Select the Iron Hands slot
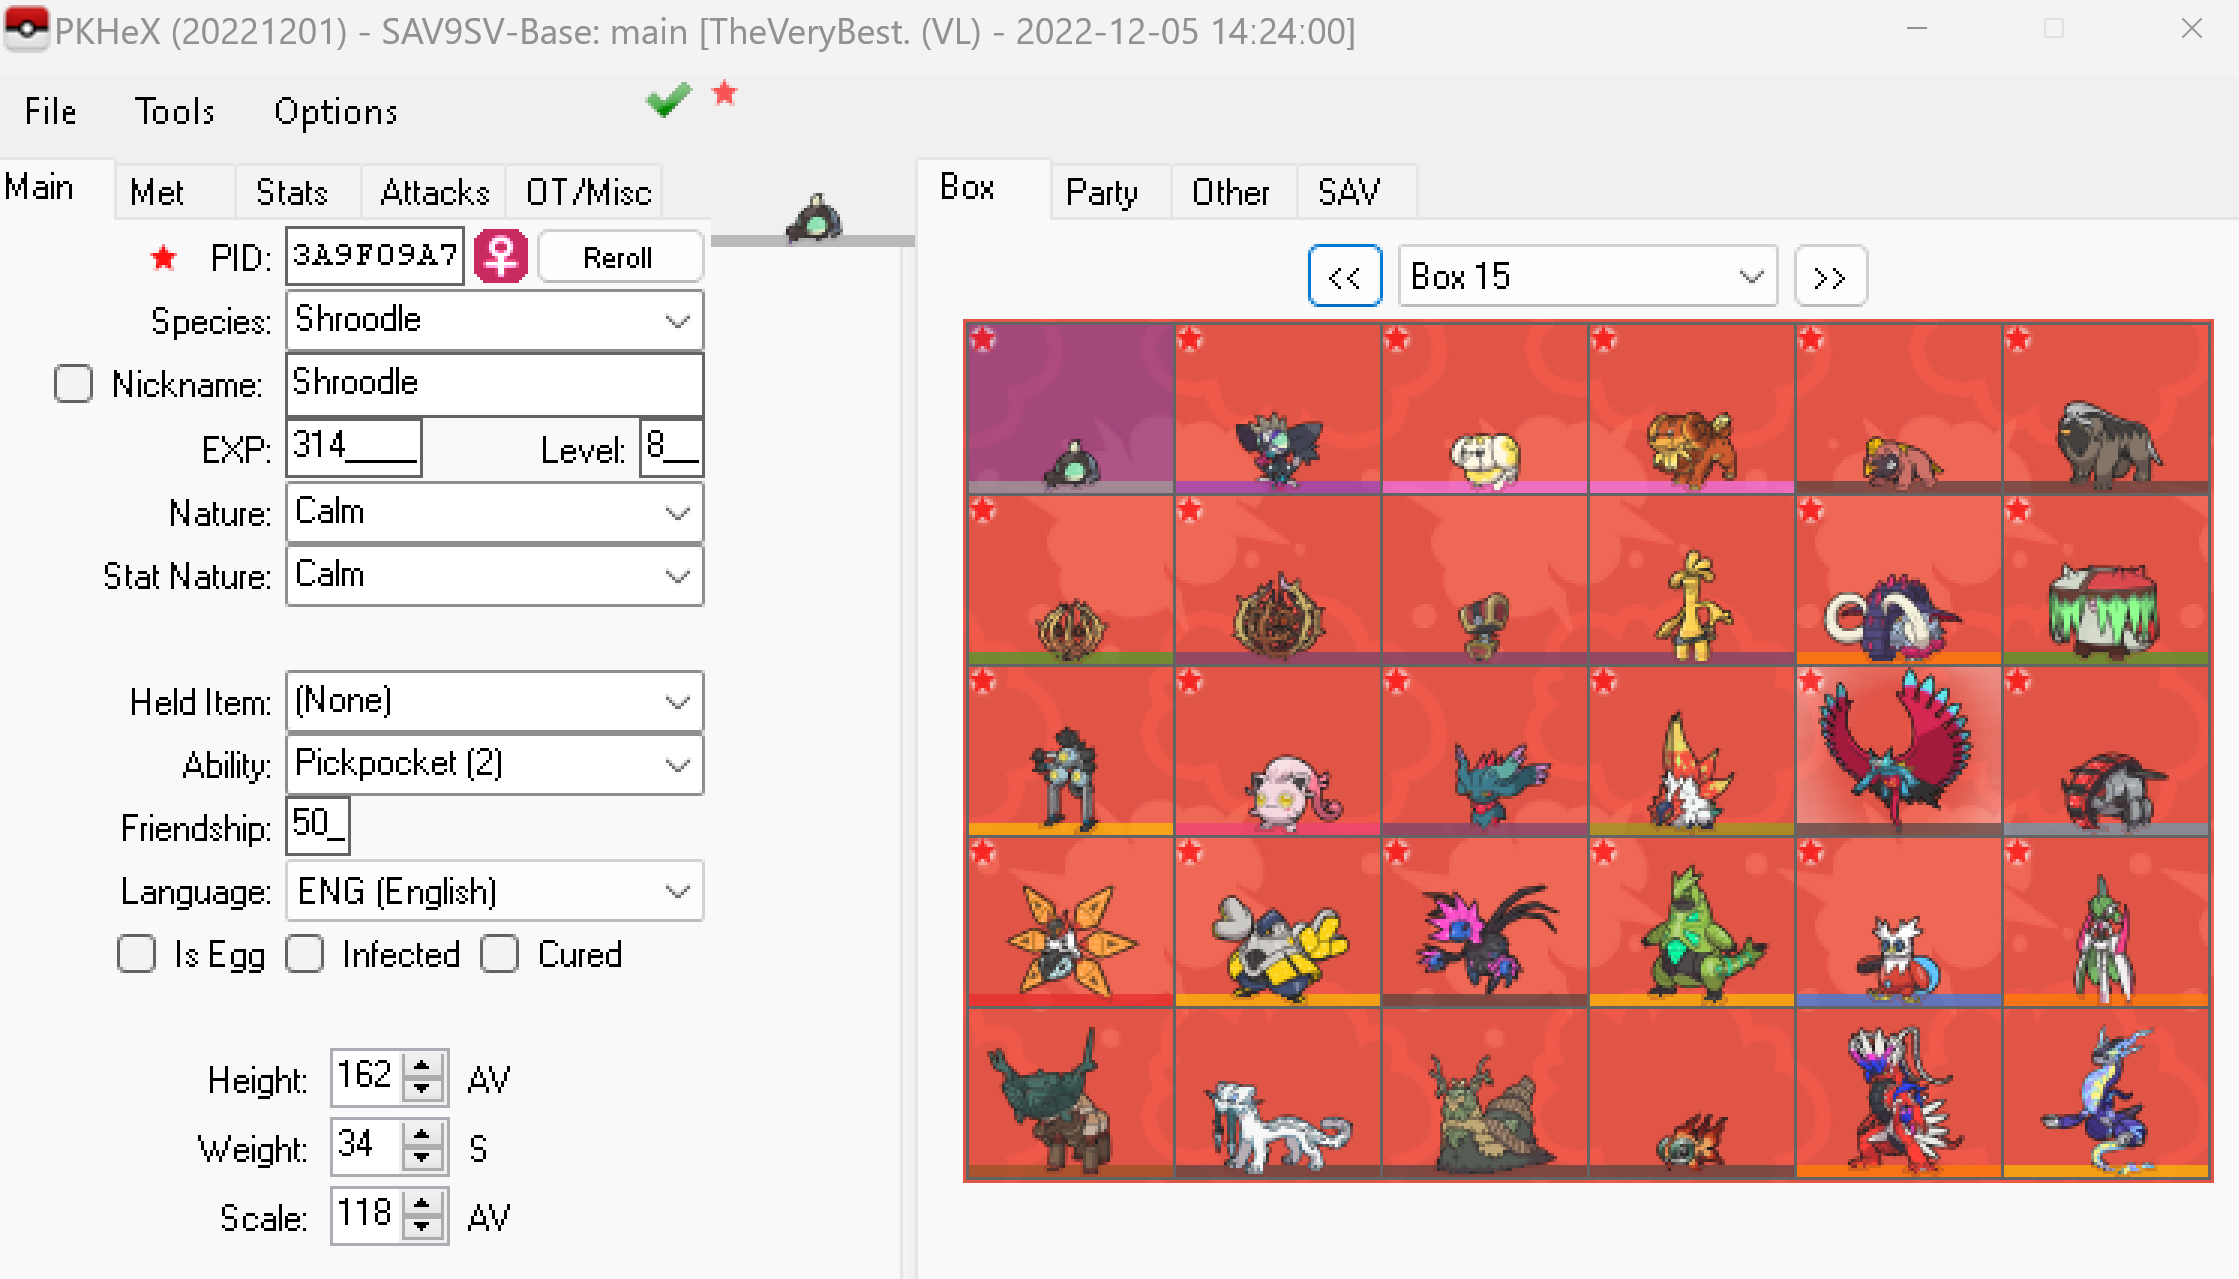This screenshot has height=1279, width=2239. [x=1277, y=922]
